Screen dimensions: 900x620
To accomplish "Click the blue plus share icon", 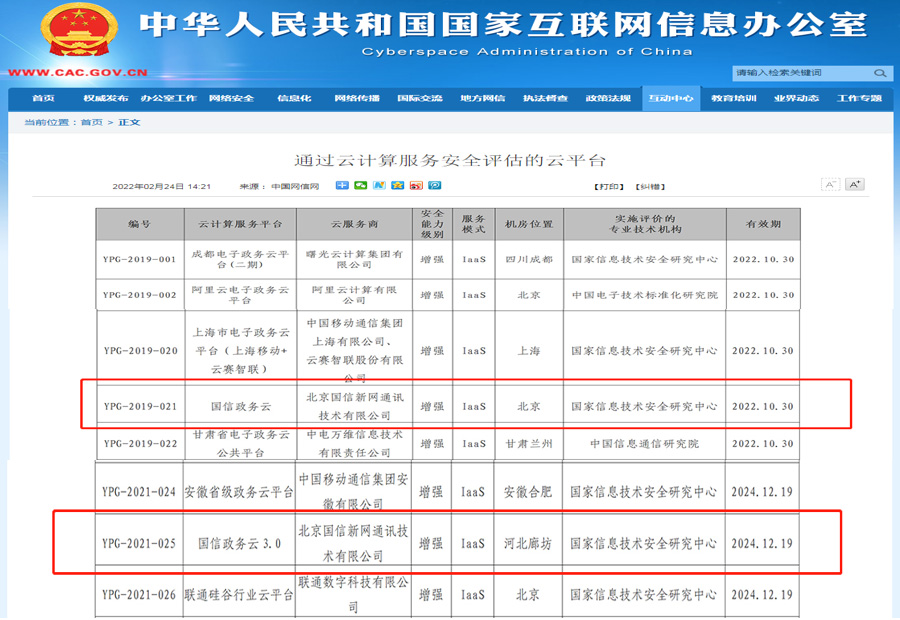I will [342, 186].
